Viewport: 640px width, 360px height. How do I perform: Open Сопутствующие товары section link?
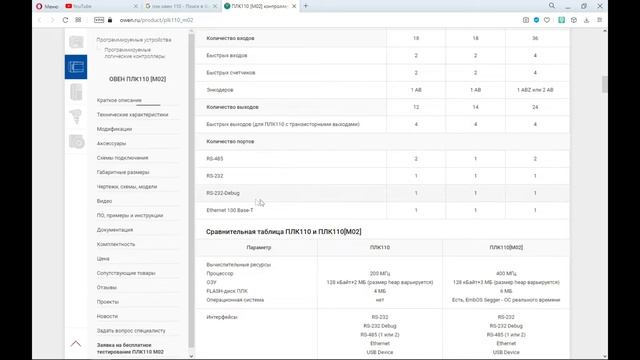(x=126, y=273)
